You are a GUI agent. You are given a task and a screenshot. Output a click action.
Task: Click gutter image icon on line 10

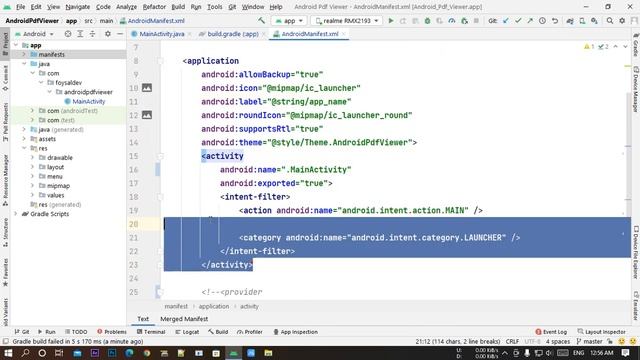tap(147, 88)
